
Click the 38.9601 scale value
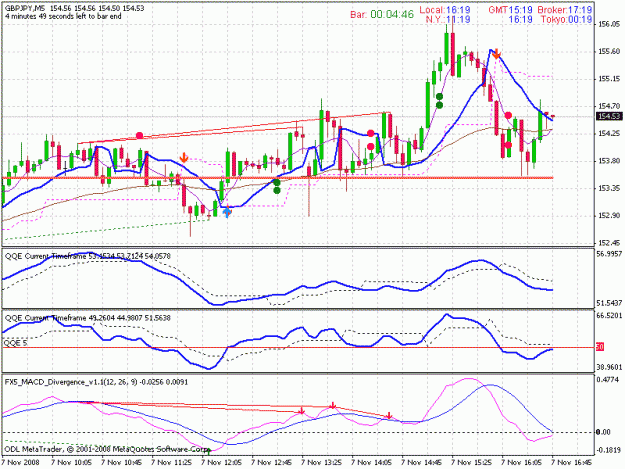coord(609,367)
